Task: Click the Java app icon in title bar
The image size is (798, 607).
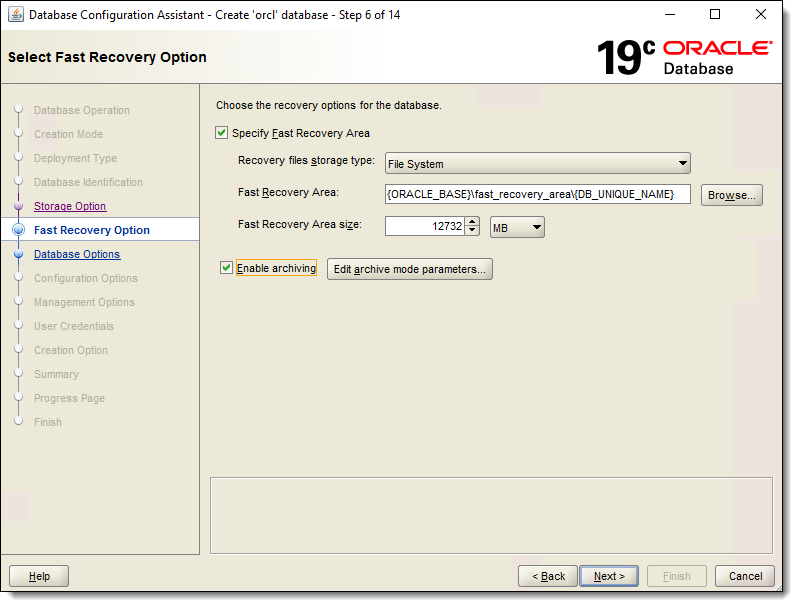Action: [16, 15]
